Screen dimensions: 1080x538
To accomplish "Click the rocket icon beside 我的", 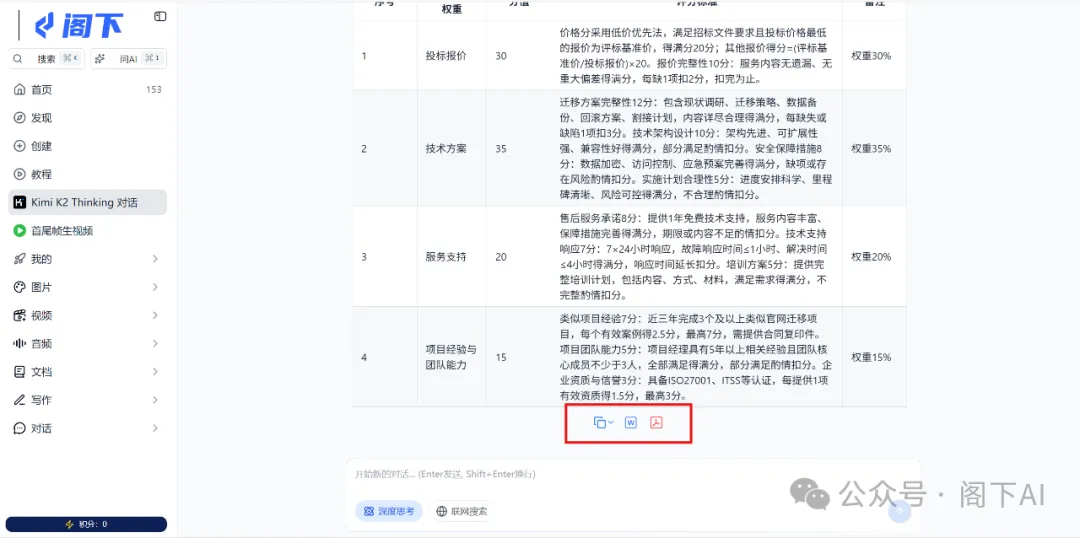I will pyautogui.click(x=19, y=259).
